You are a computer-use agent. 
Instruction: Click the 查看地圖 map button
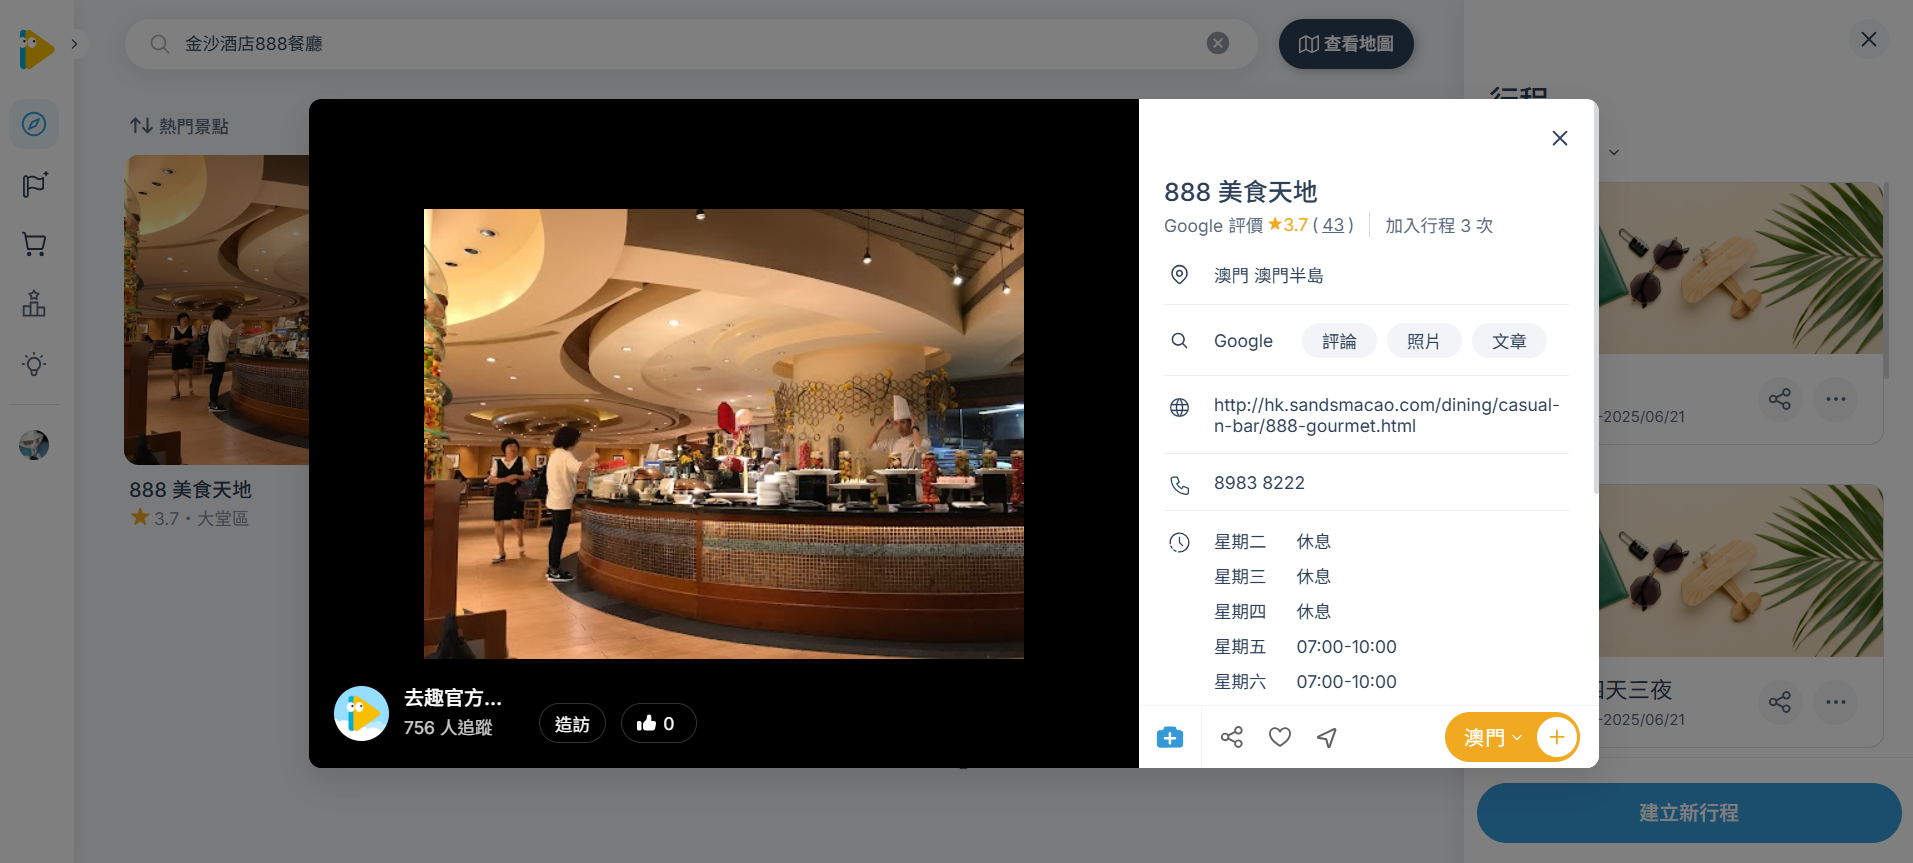coord(1346,44)
